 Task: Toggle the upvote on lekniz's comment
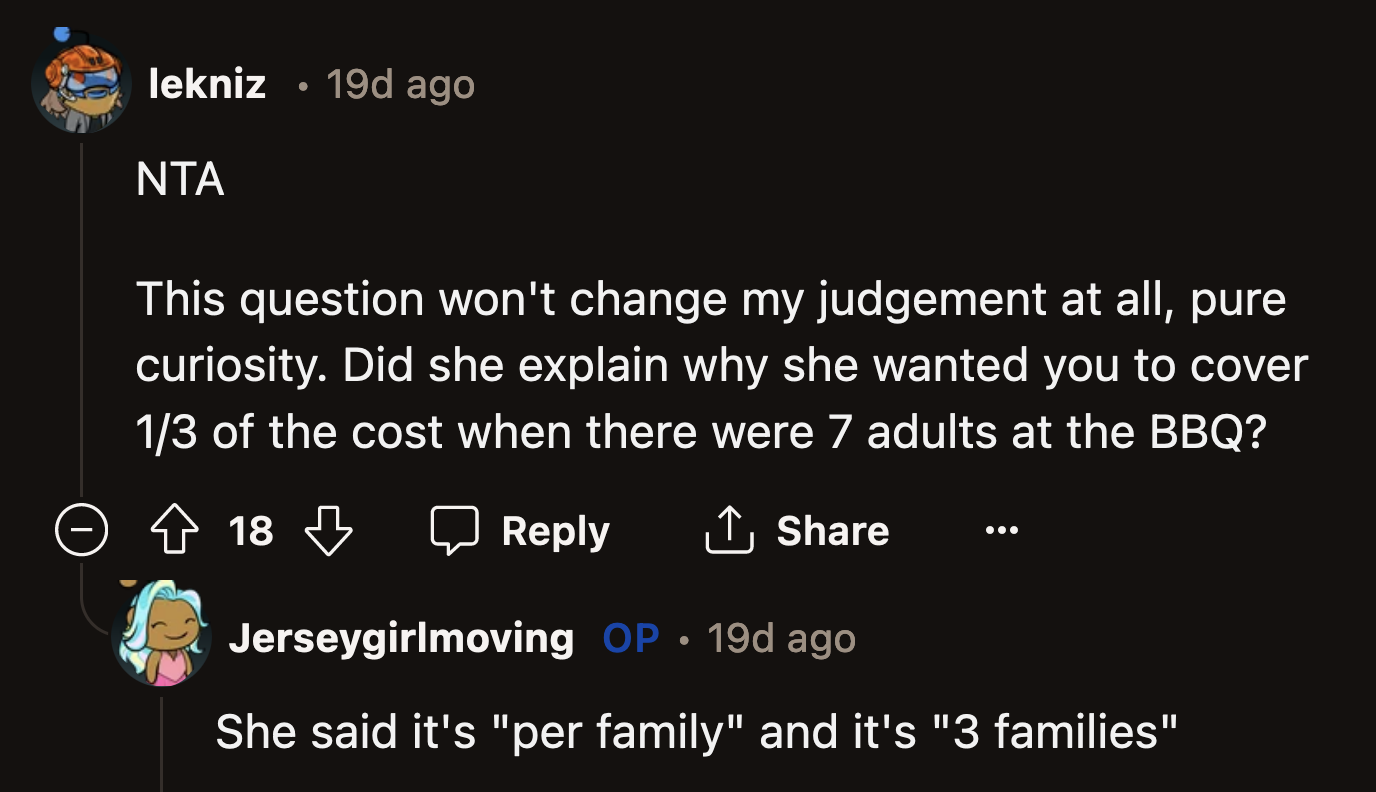pyautogui.click(x=175, y=531)
